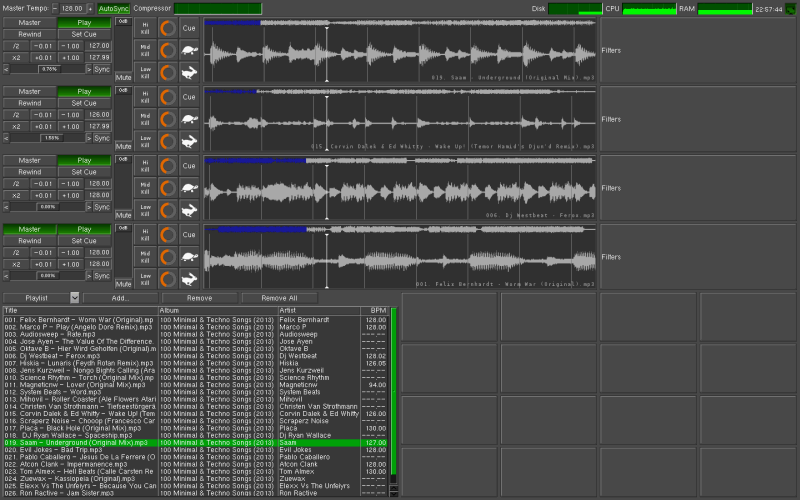Click the turtle icon on Felix Bernhardt Worm War deck
Image resolution: width=800 pixels, height=500 pixels.
click(x=189, y=257)
